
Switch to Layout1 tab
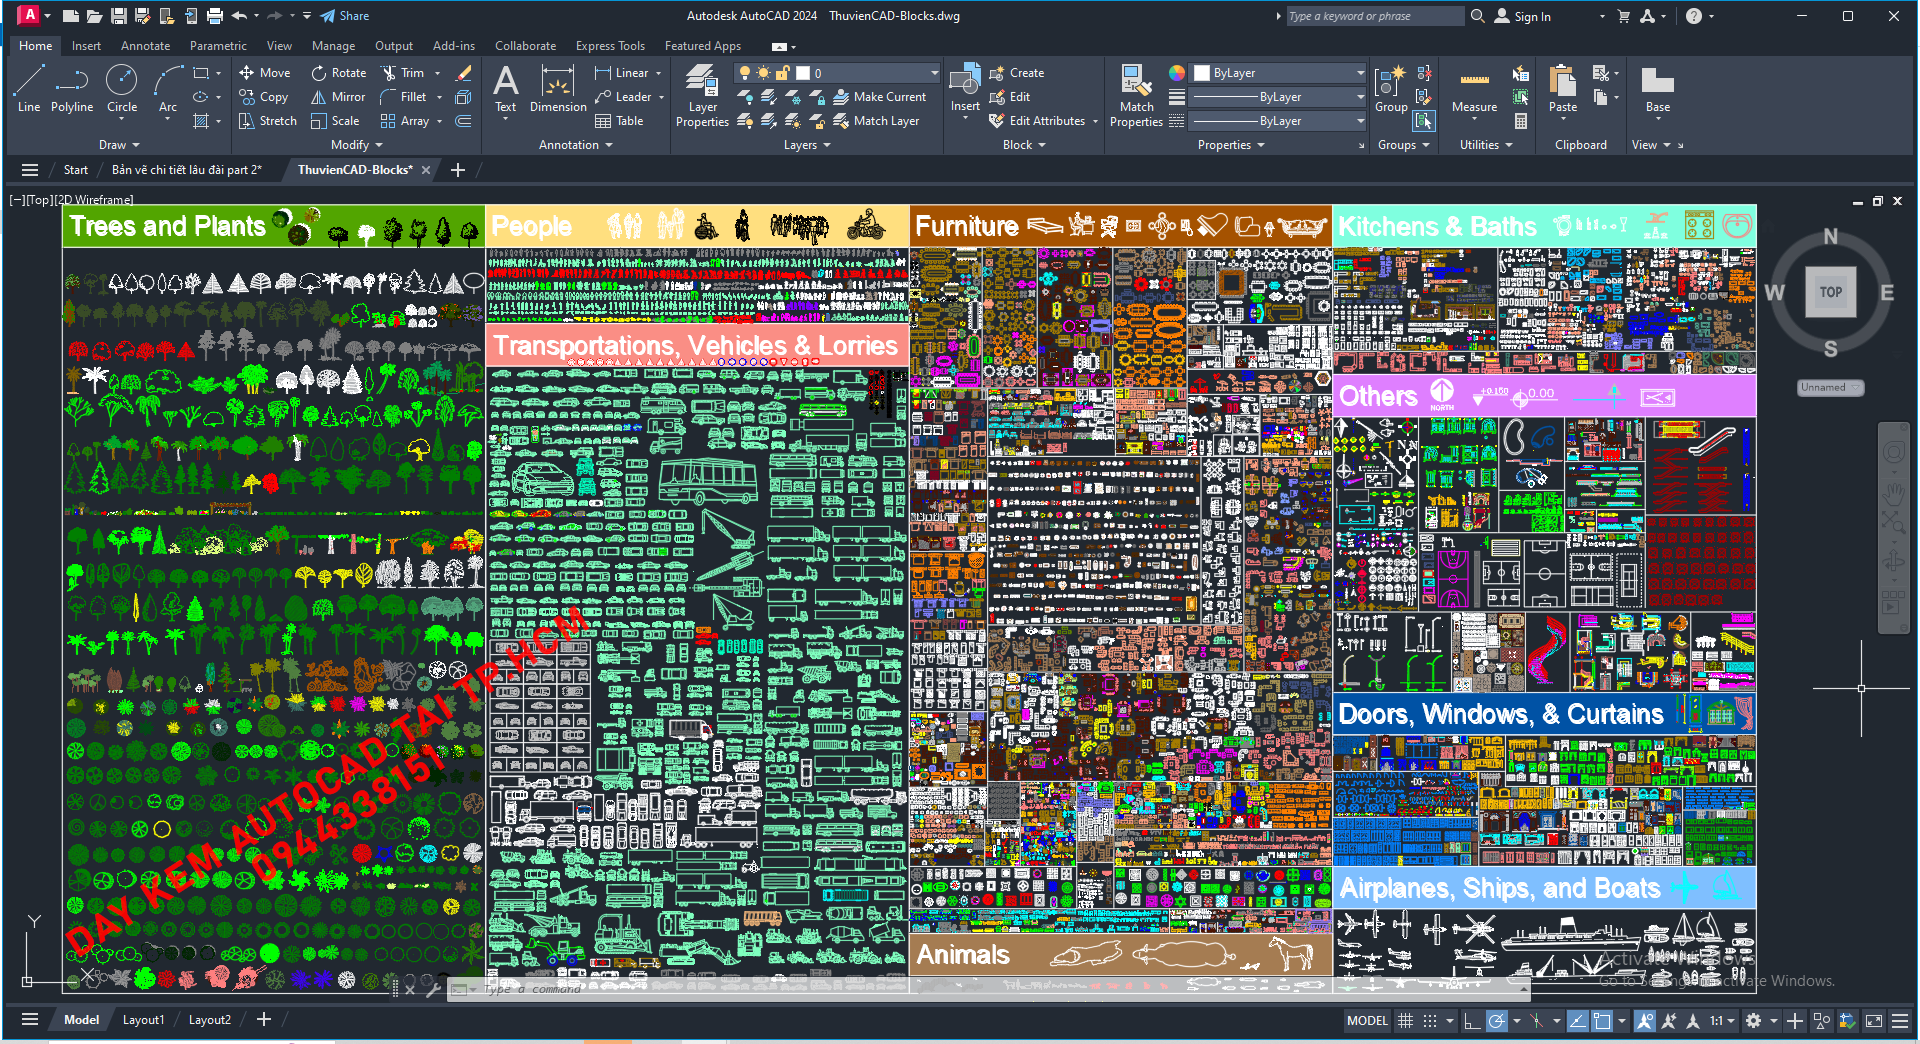point(143,1020)
